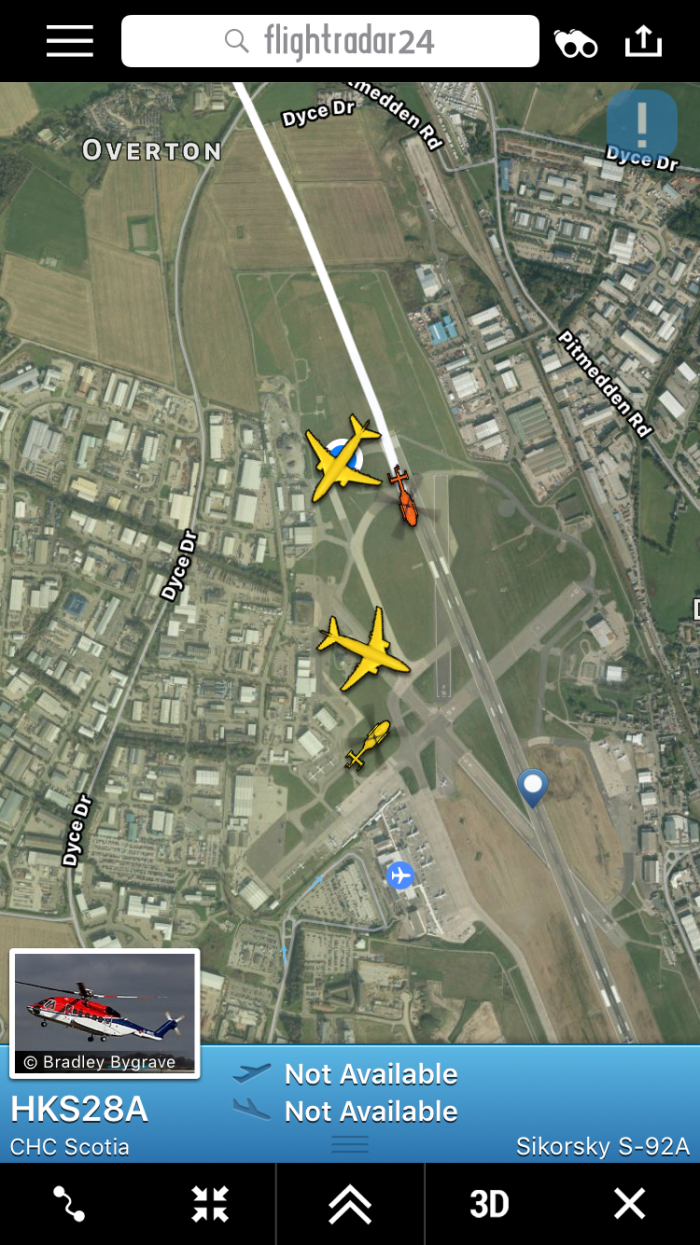Open the hamburger menu
700x1245 pixels.
(x=69, y=41)
